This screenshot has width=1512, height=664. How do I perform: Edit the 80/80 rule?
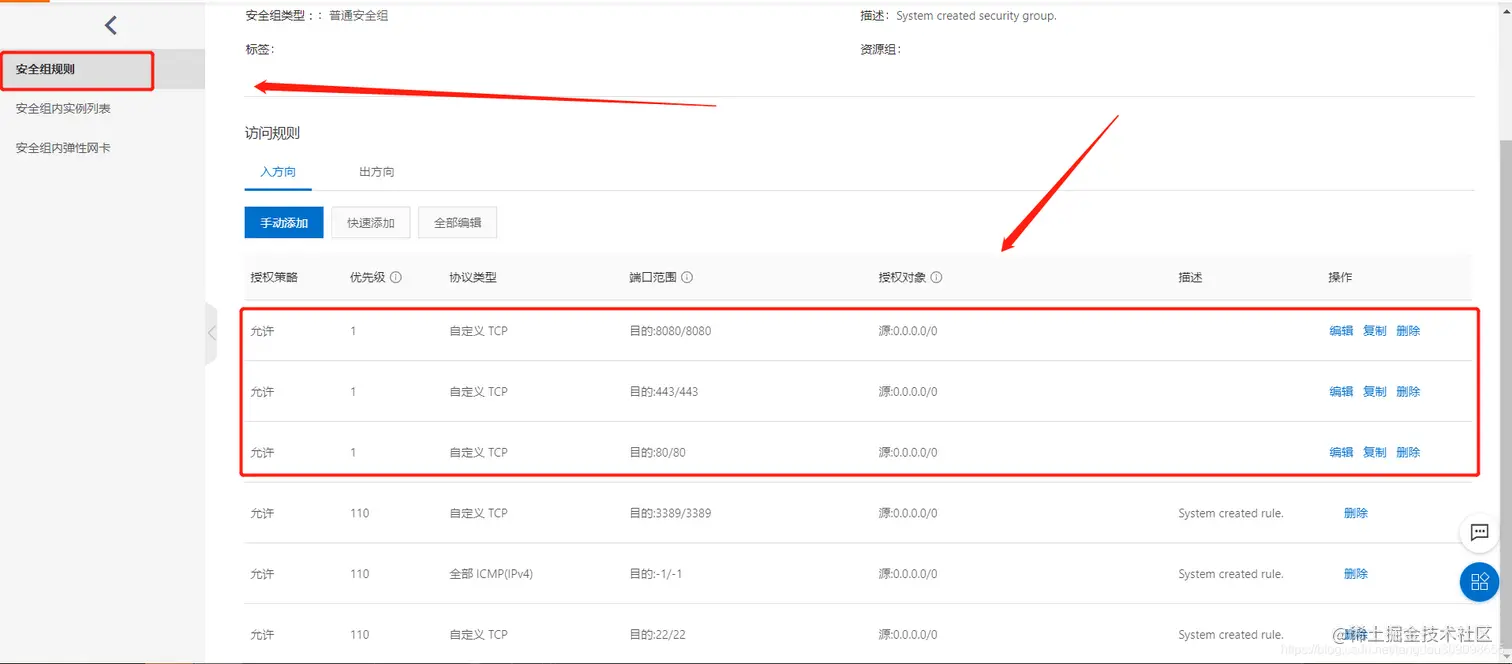point(1341,453)
